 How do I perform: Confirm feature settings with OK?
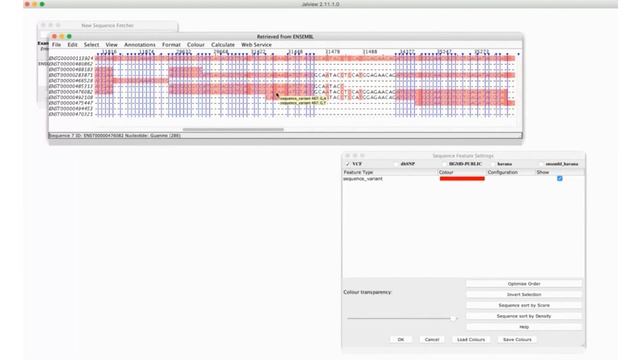401,340
